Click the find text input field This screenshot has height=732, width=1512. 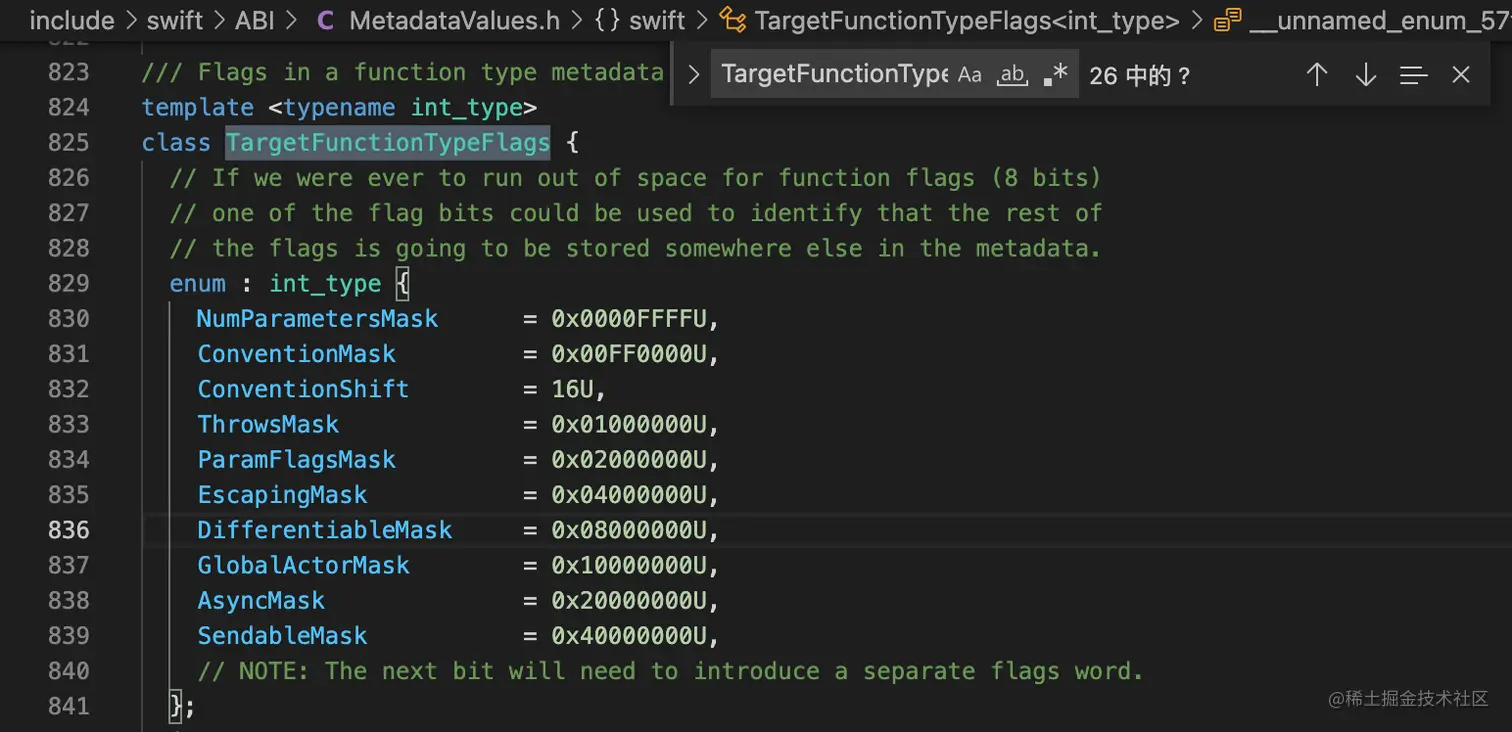click(832, 75)
